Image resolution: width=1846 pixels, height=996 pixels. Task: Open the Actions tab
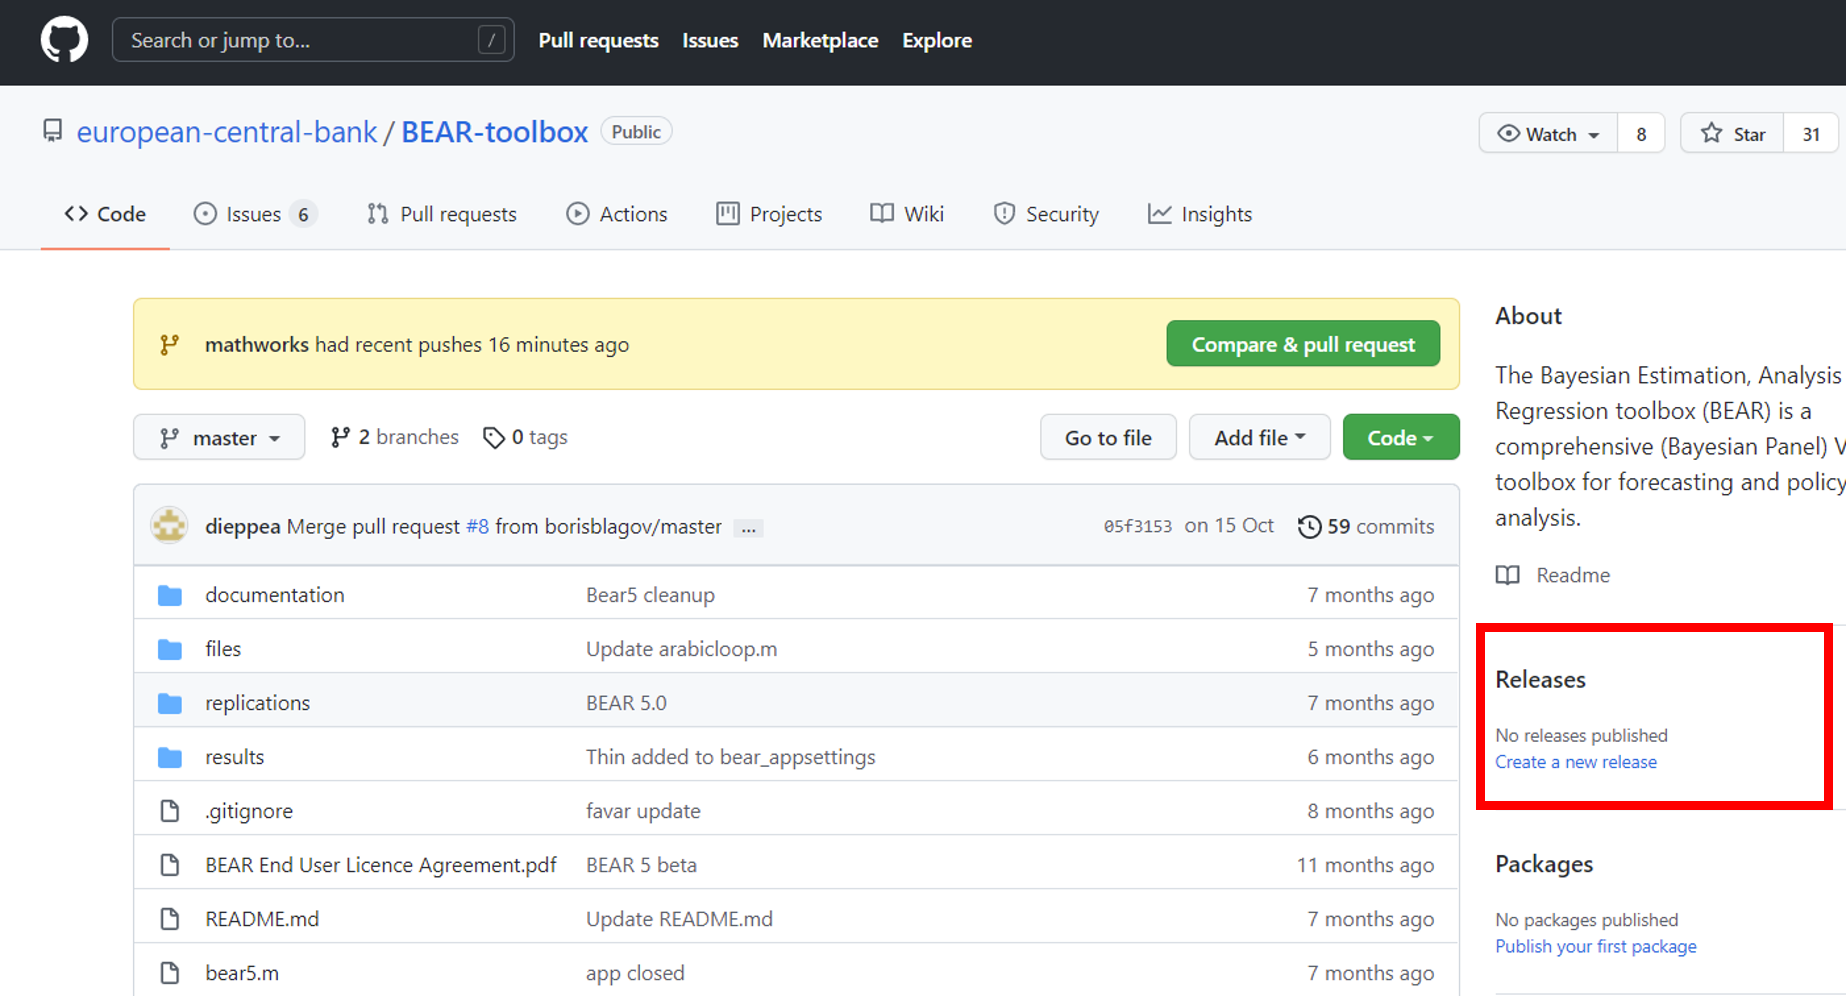(616, 214)
